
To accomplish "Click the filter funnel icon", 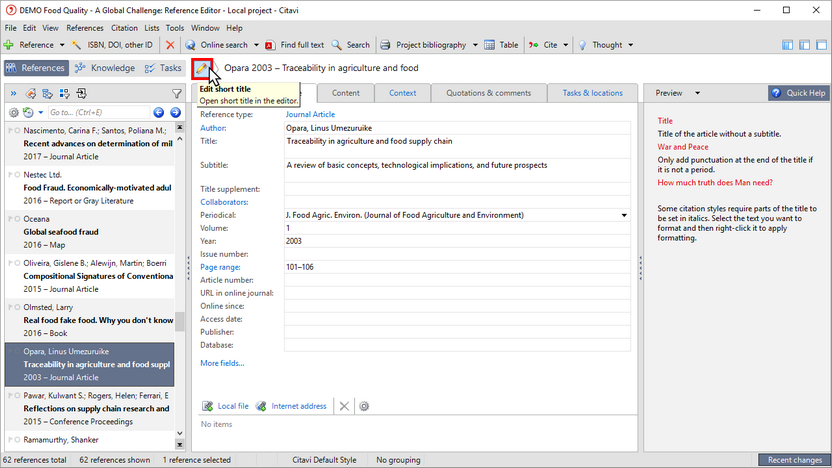I will (177, 94).
